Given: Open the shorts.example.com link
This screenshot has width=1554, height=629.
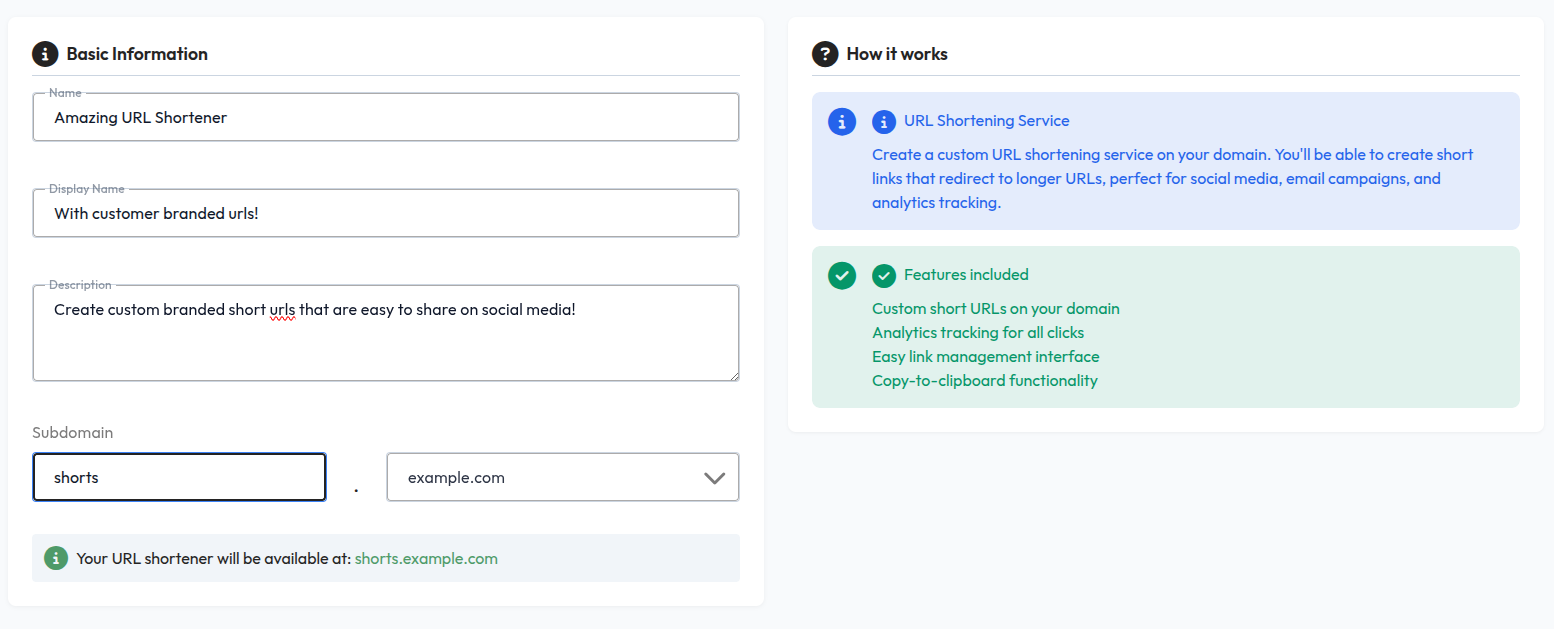Looking at the screenshot, I should click(426, 558).
